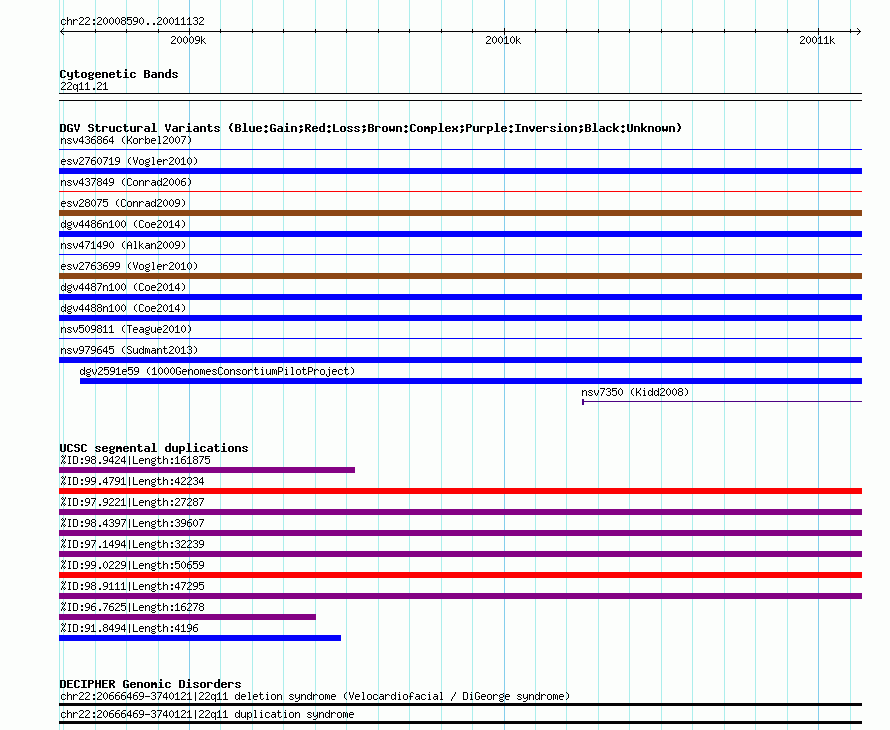Open the nsv7350 (Kidd2008) inversion label
890x730 pixels.
(x=635, y=392)
